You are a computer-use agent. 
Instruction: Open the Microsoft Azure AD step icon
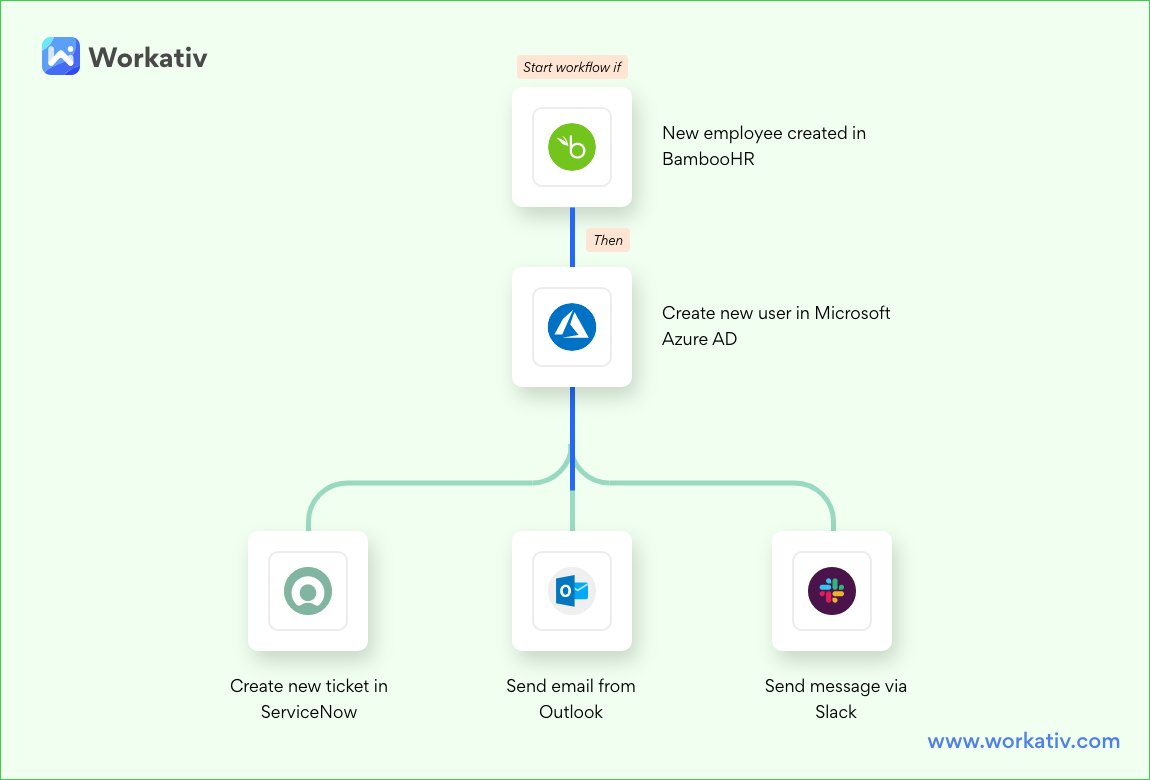point(572,327)
